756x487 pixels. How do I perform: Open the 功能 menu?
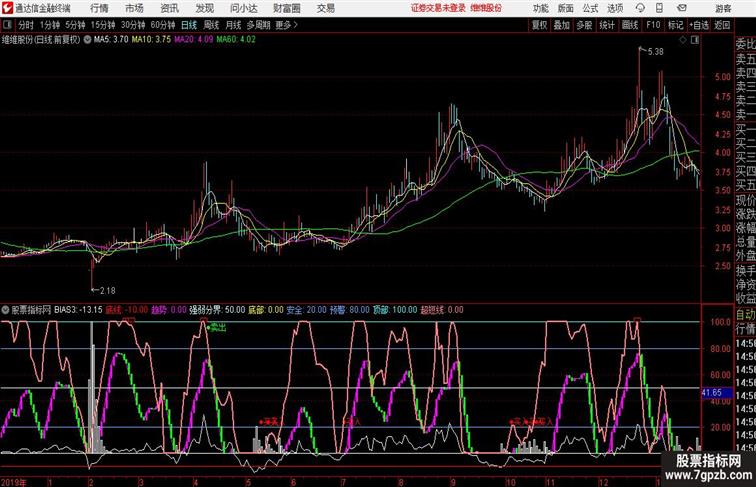(541, 8)
